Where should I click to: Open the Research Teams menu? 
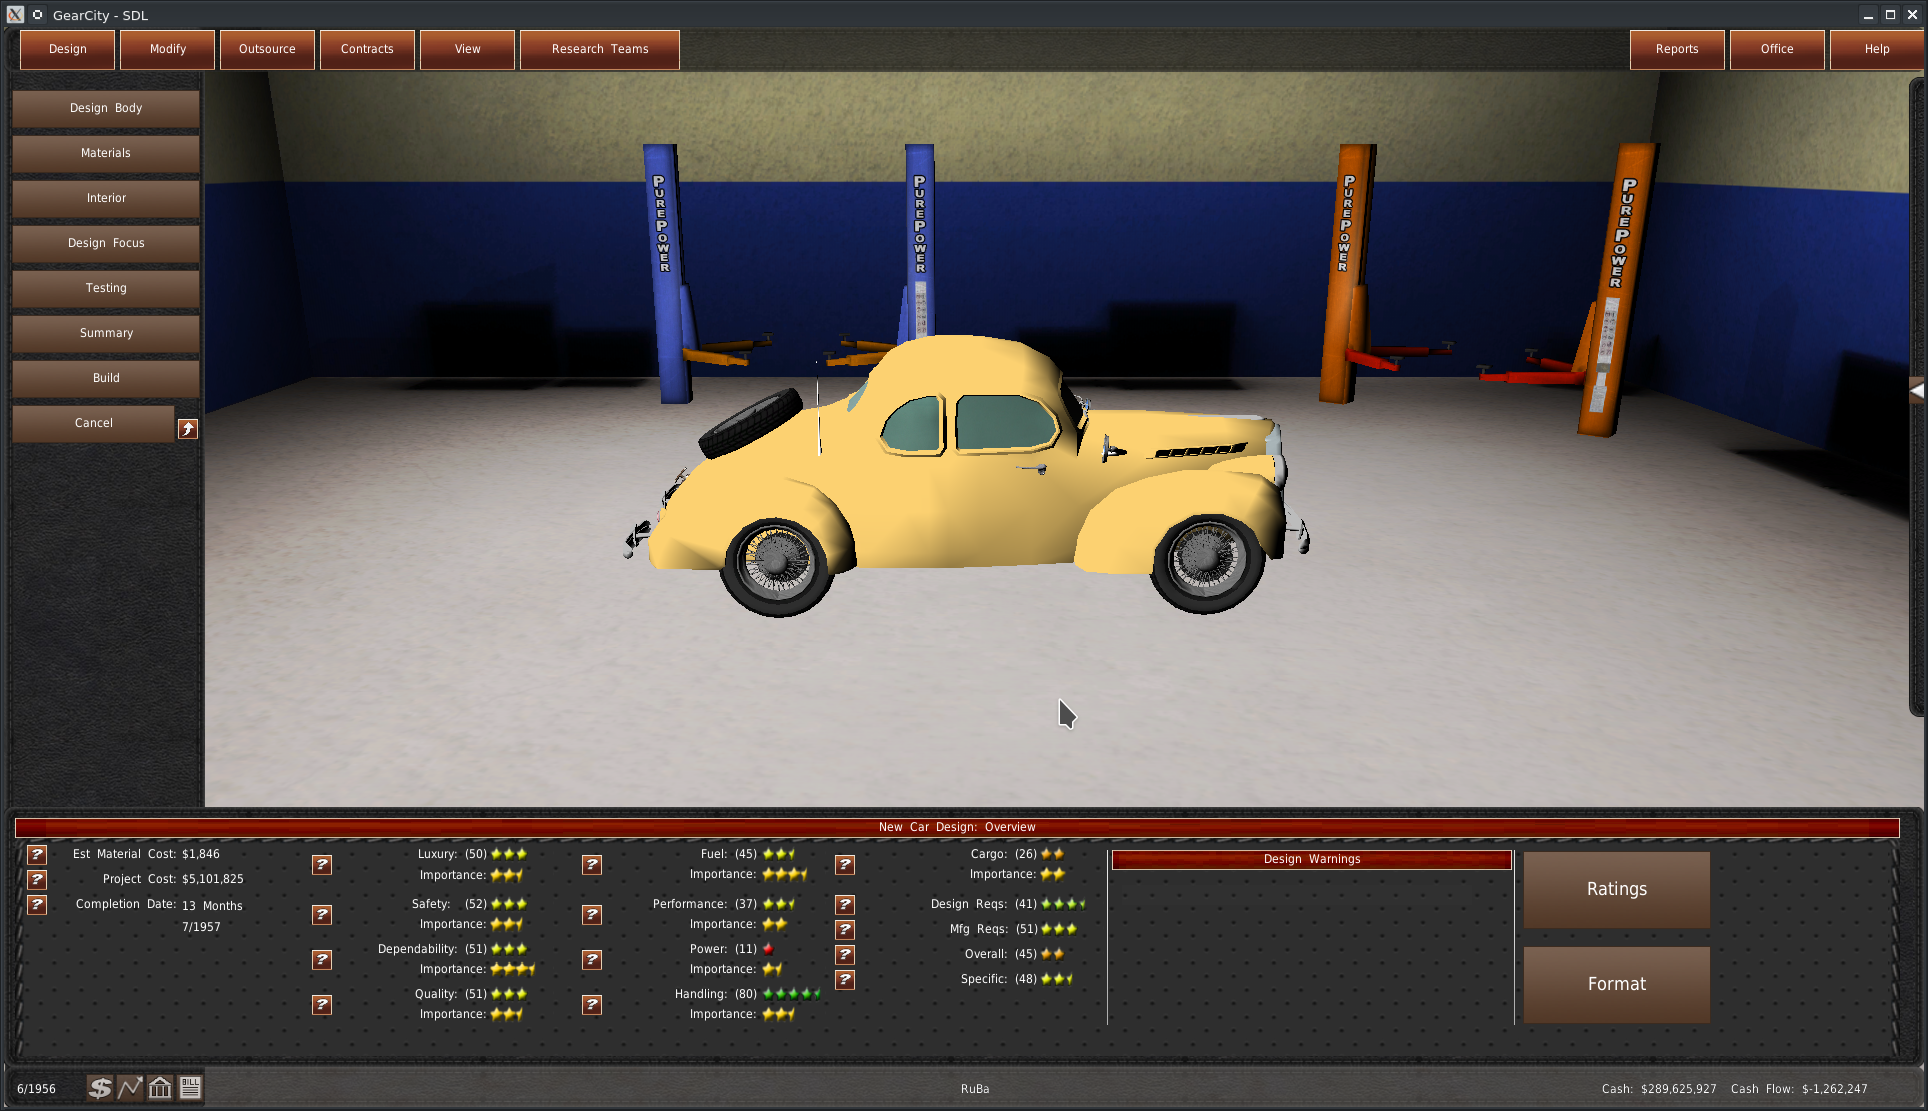click(600, 49)
